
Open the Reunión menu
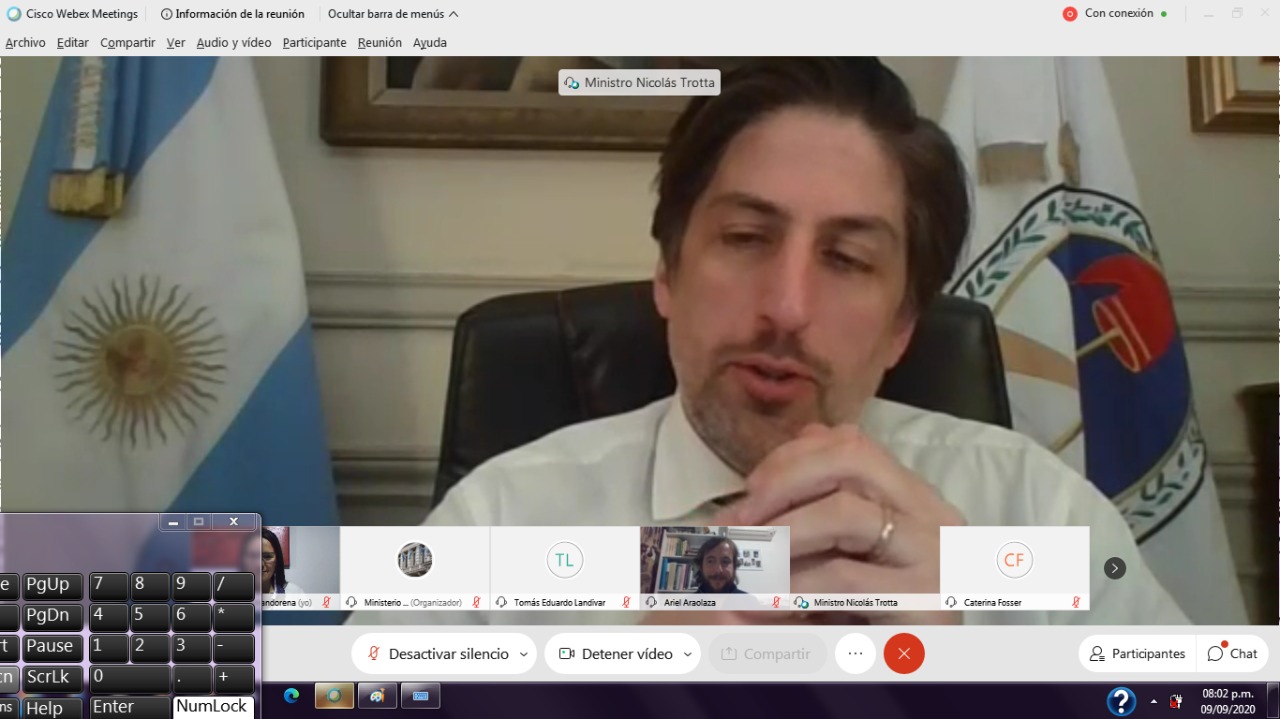[x=379, y=43]
